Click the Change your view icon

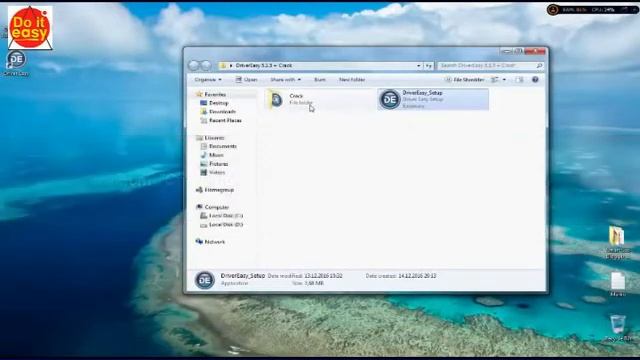point(495,80)
